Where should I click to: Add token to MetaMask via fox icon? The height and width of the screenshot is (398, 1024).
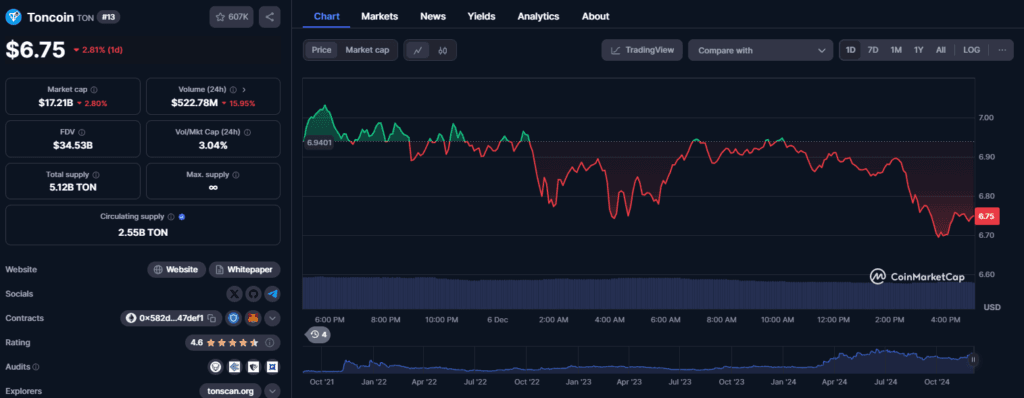(253, 318)
